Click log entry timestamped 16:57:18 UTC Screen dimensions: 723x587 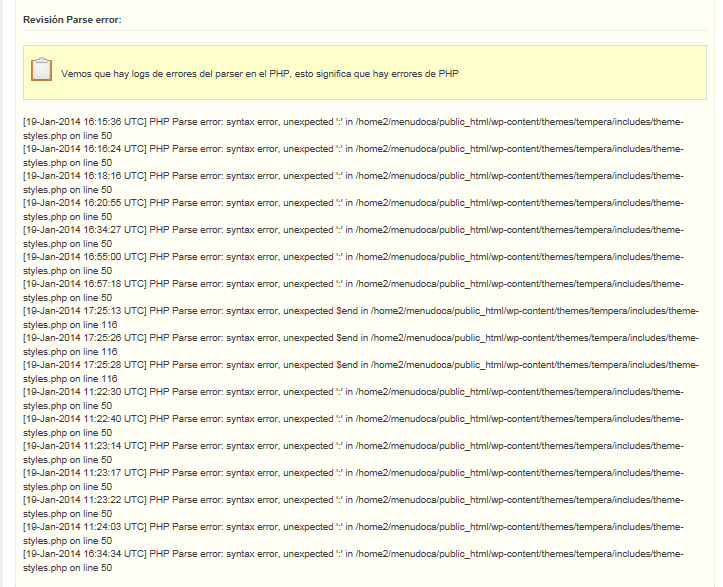353,291
